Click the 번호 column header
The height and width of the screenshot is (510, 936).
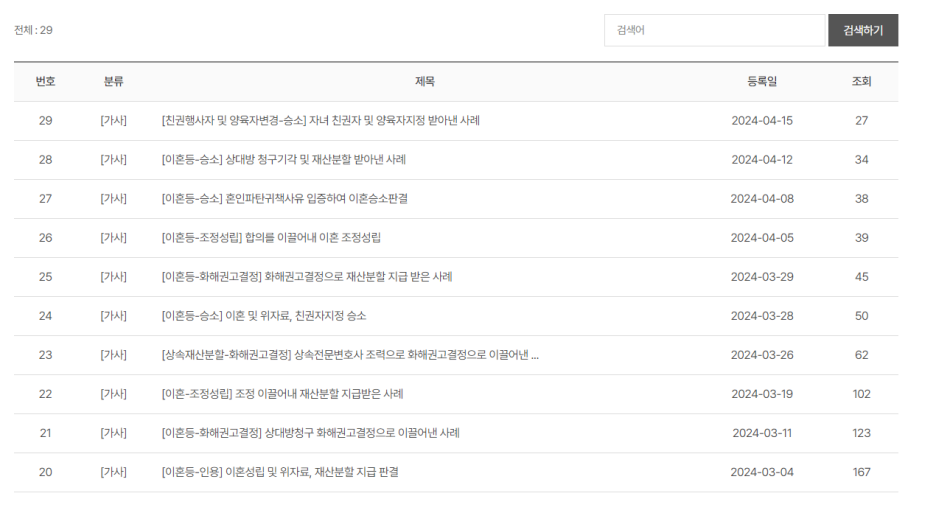[45, 81]
